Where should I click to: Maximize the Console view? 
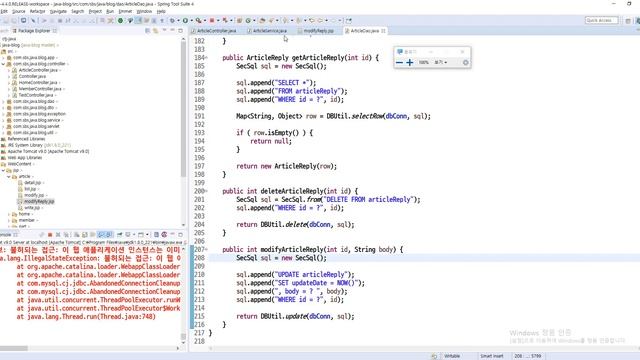180,235
